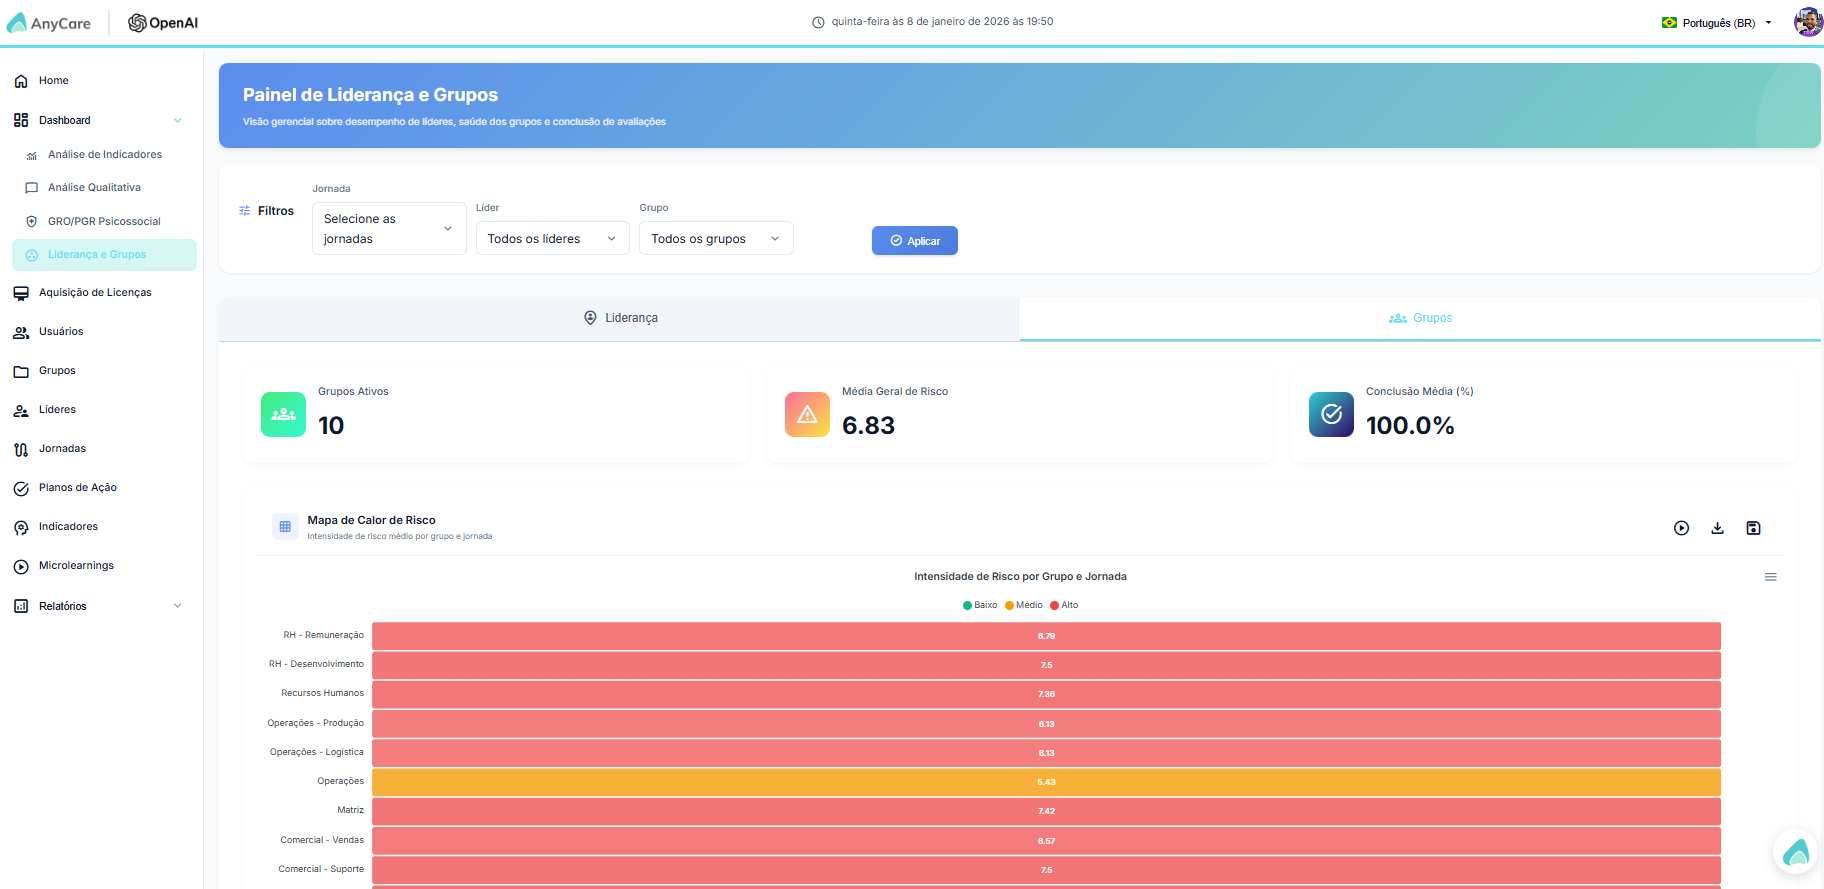Toggle Médio legend series

1024,605
